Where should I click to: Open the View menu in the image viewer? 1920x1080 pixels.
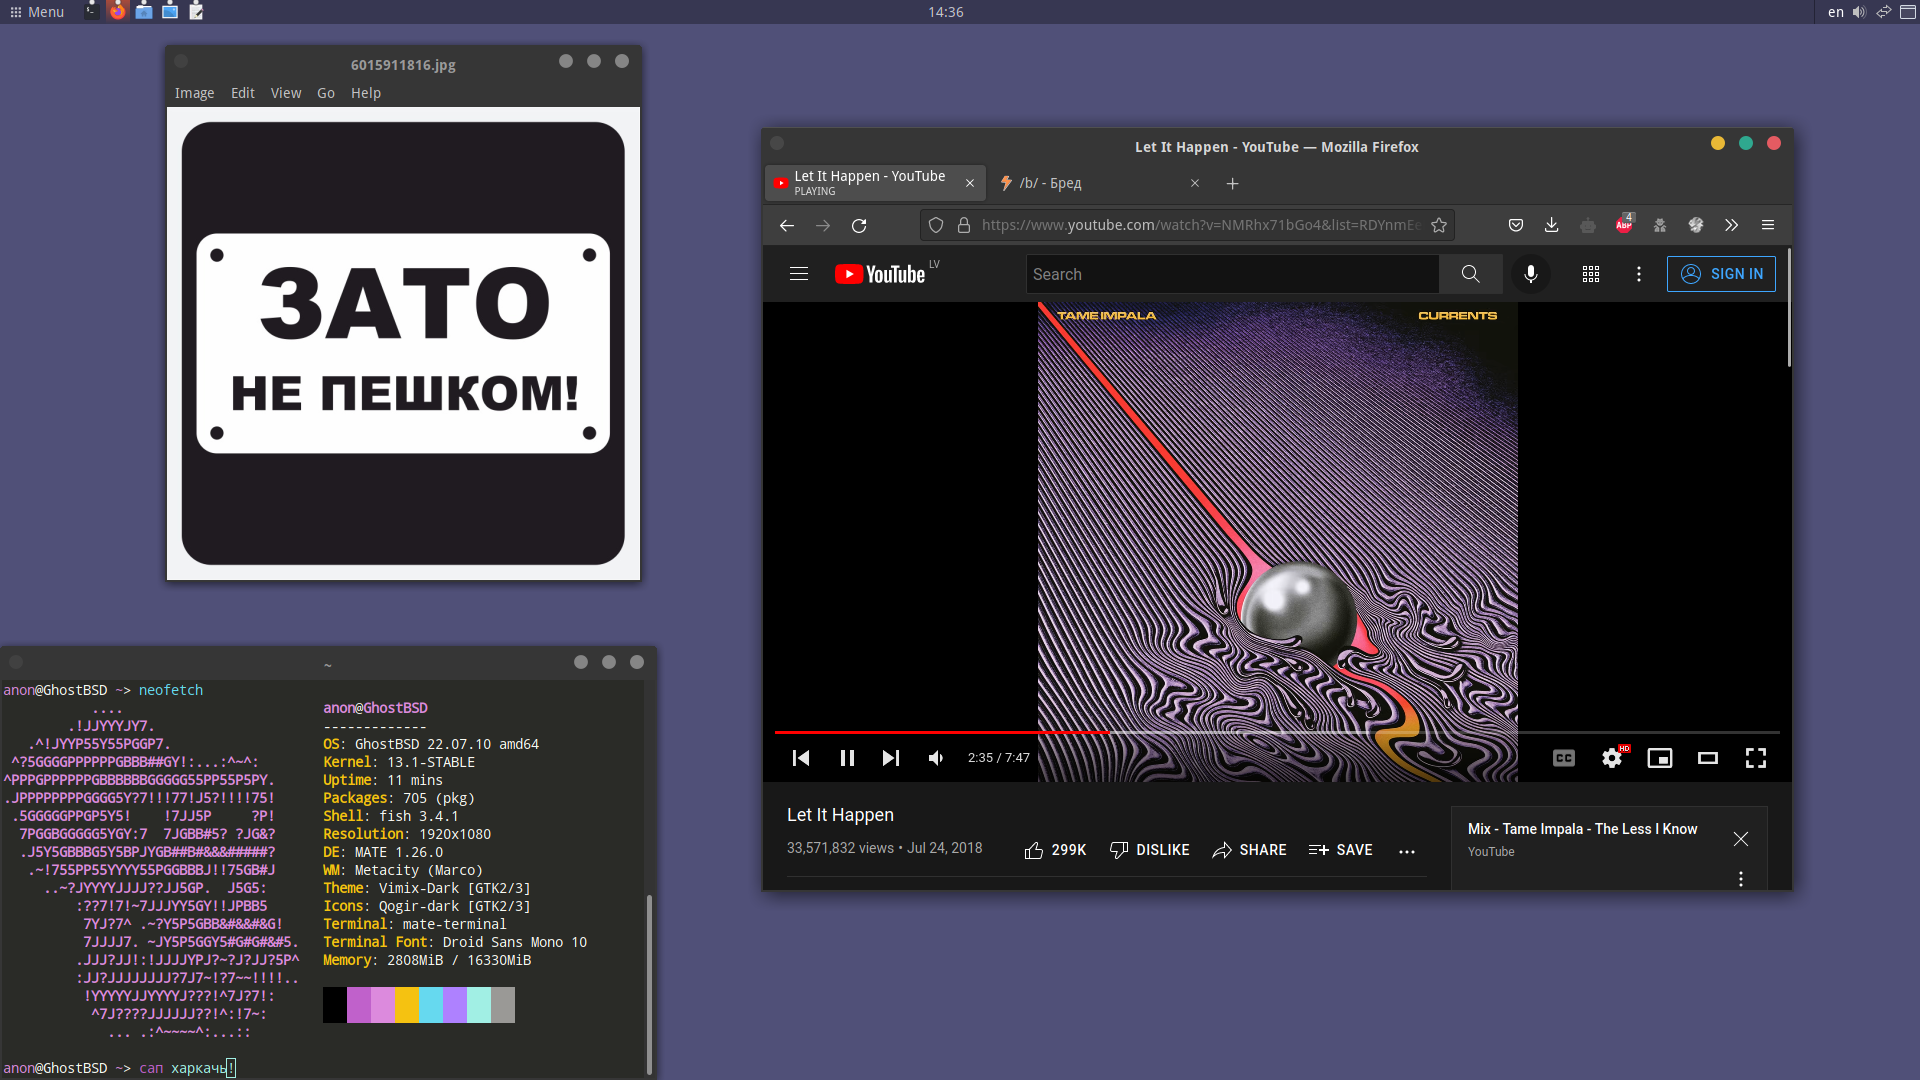286,93
